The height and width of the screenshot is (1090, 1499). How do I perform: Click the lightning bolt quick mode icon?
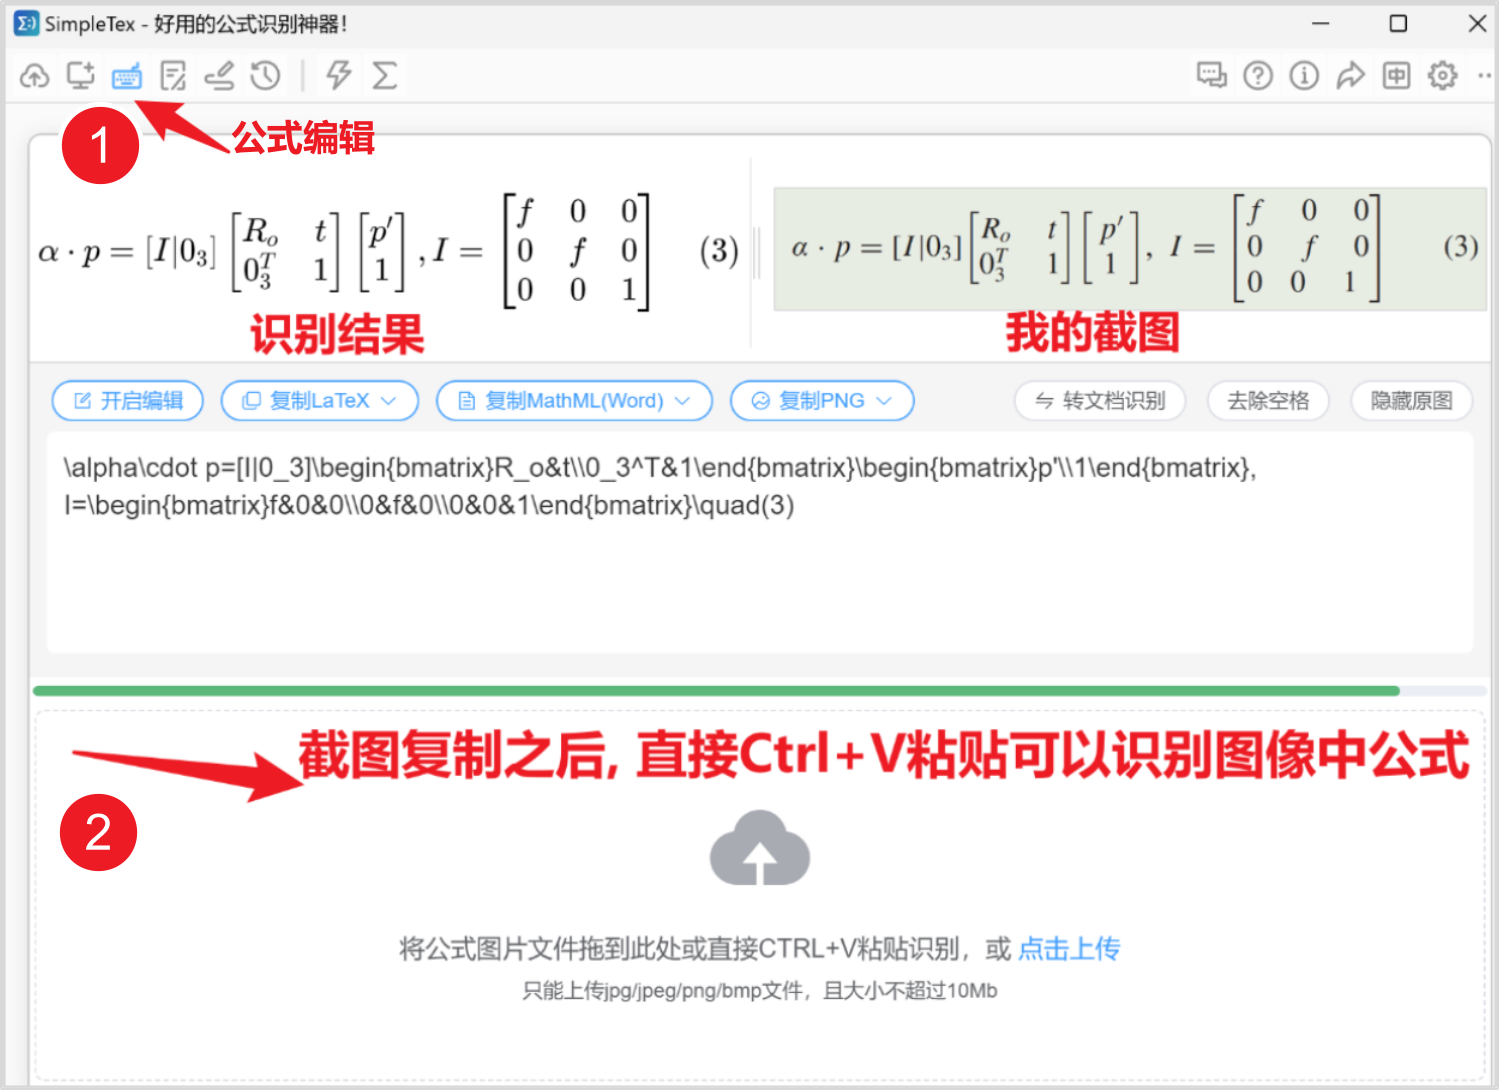(x=339, y=75)
